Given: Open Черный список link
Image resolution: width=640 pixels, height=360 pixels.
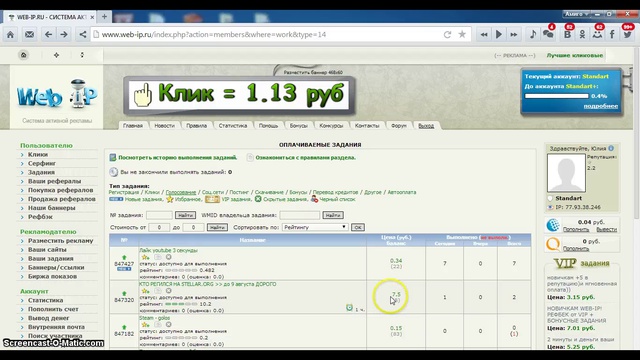Looking at the screenshot, I should [337, 199].
